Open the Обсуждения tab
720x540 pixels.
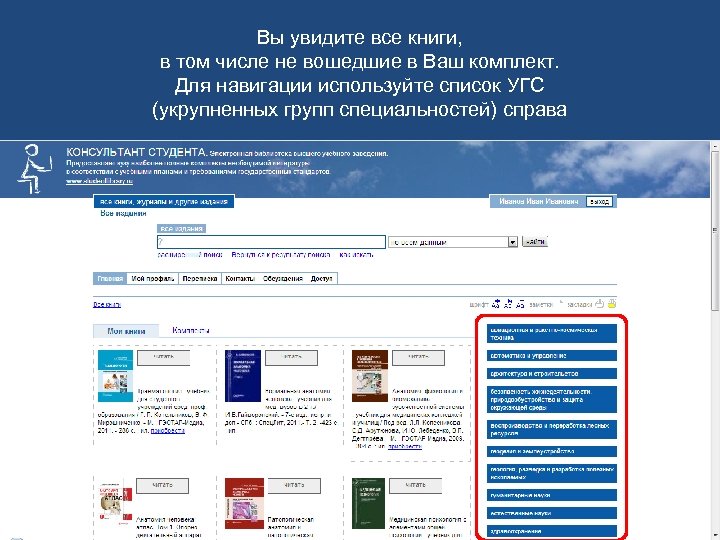[x=282, y=279]
